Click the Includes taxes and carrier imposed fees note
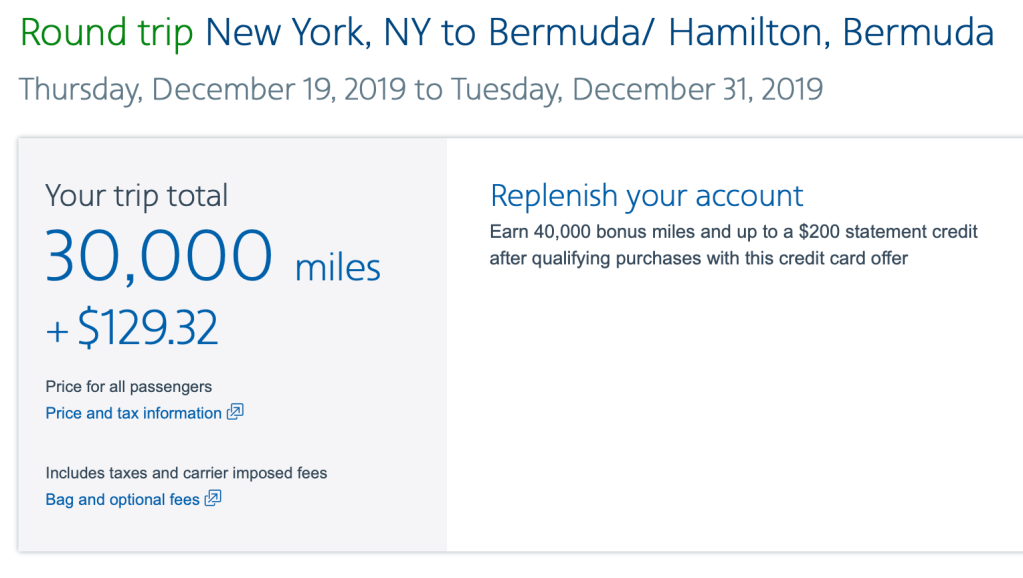1023x578 pixels. coord(187,473)
